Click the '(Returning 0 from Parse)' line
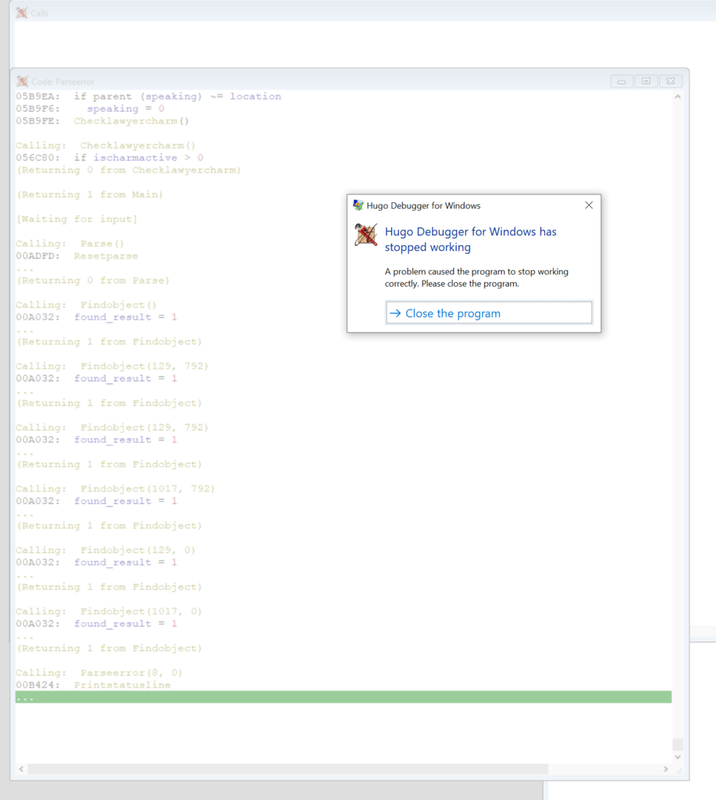Screen dimensions: 716x800 92,280
